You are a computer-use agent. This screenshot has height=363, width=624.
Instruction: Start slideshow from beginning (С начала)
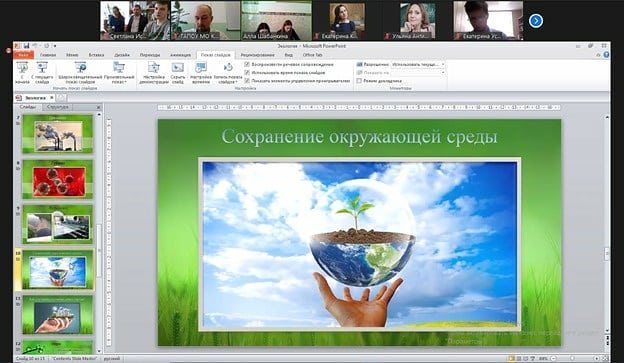coord(22,72)
